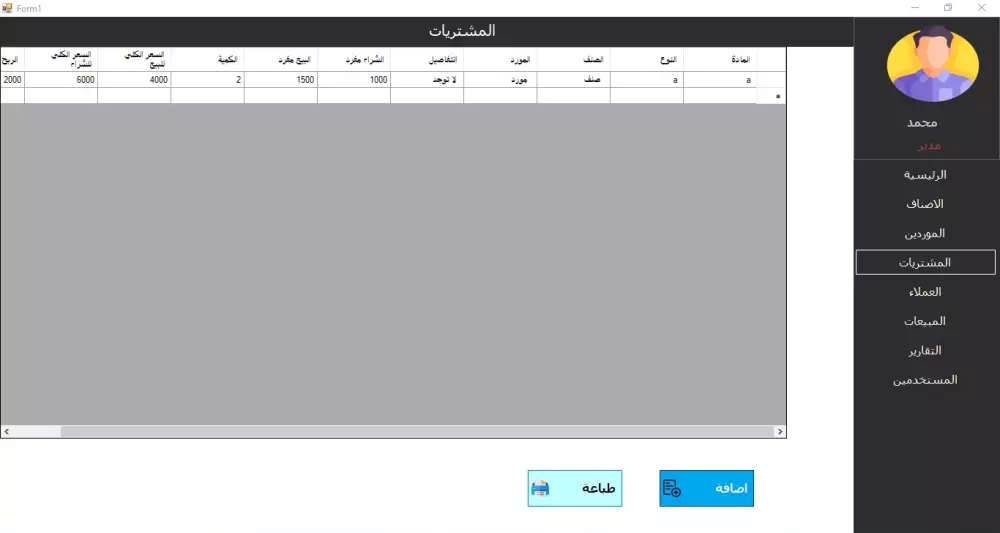Click the السعر الكلي للبيع column header
The height and width of the screenshot is (533, 1000).
[x=134, y=59]
